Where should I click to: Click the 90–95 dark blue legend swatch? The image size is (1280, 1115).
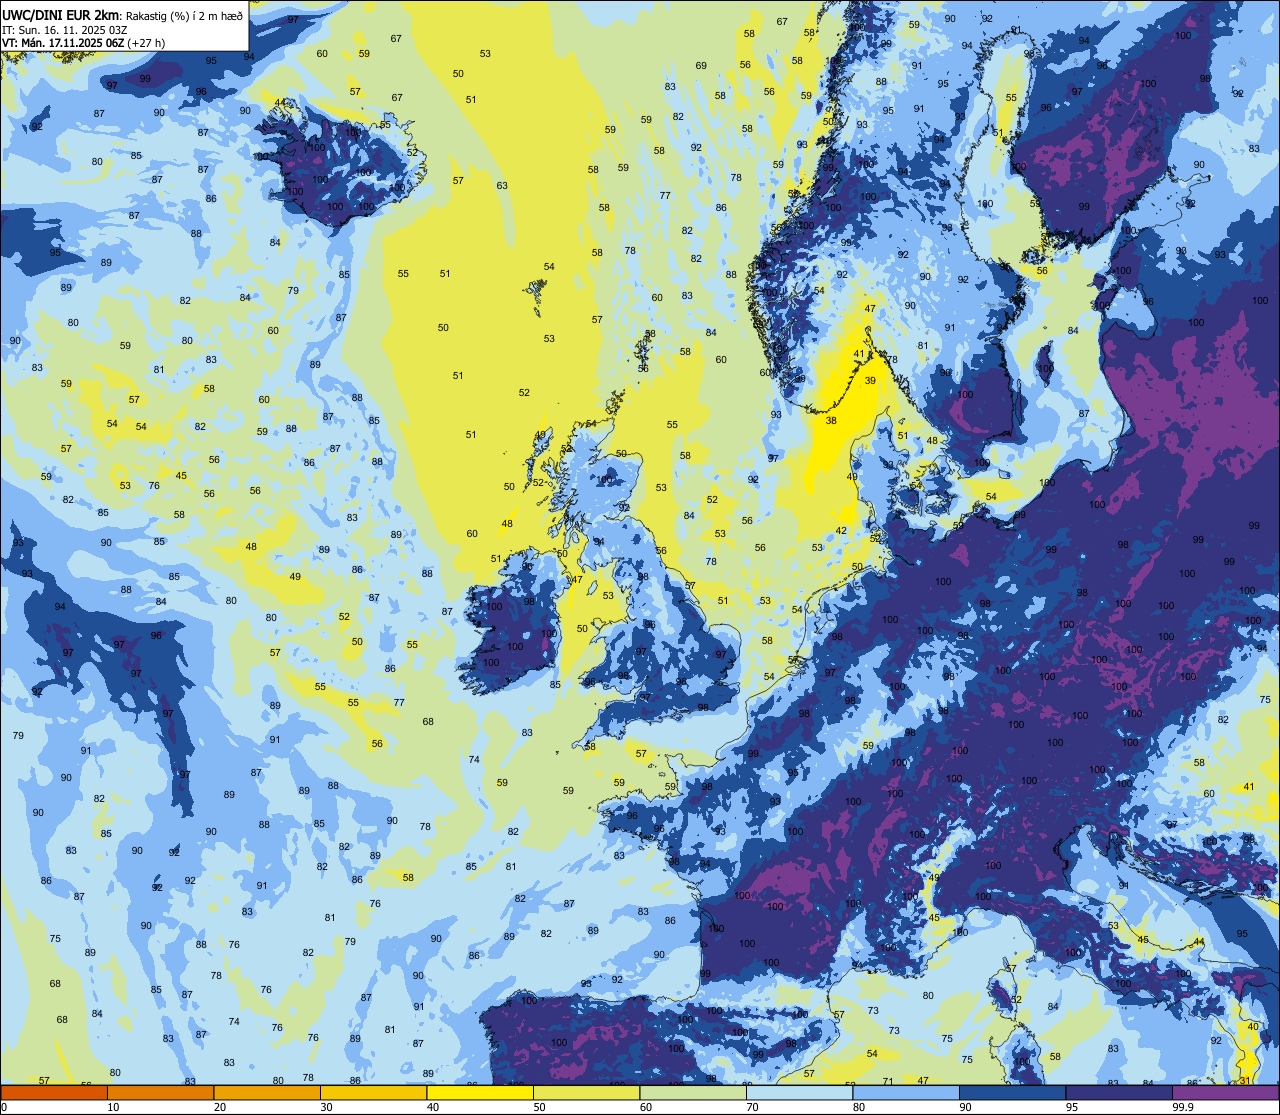click(1012, 1092)
